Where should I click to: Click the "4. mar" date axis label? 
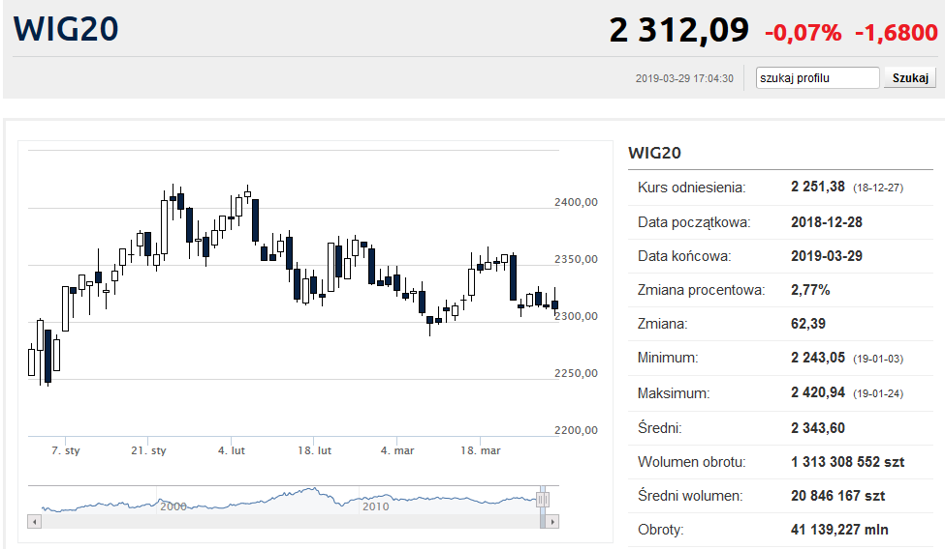(x=397, y=451)
